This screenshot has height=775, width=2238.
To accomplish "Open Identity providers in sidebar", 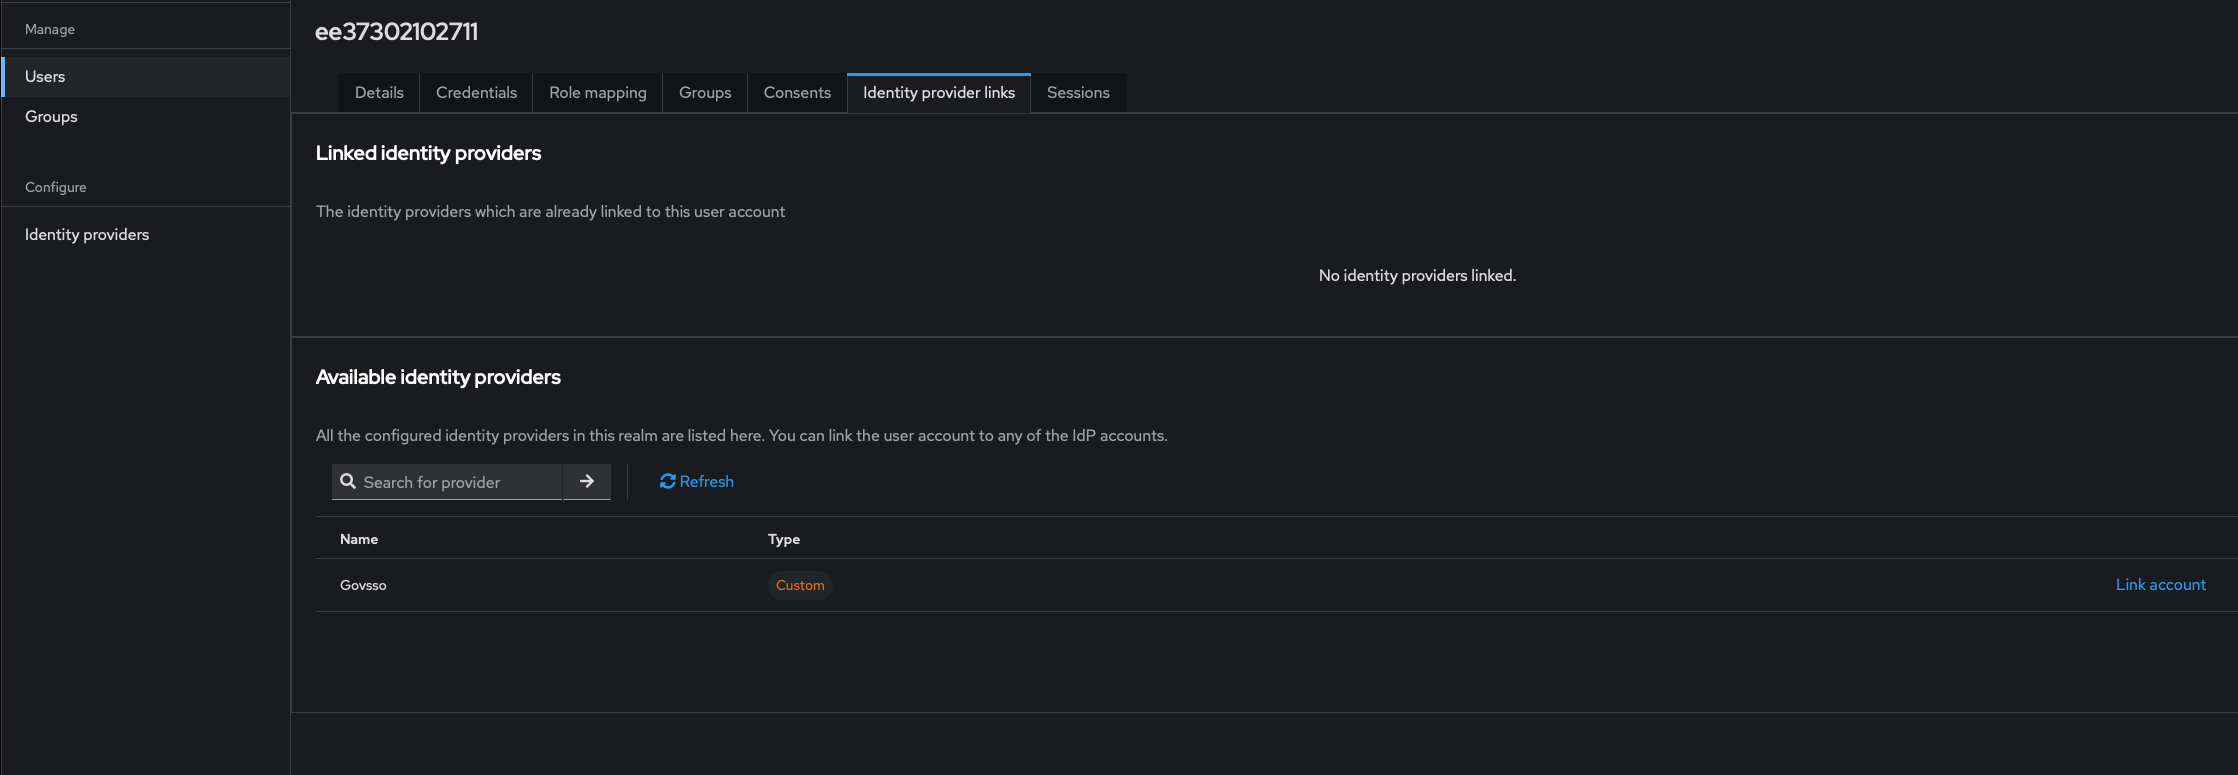I will 146,235.
